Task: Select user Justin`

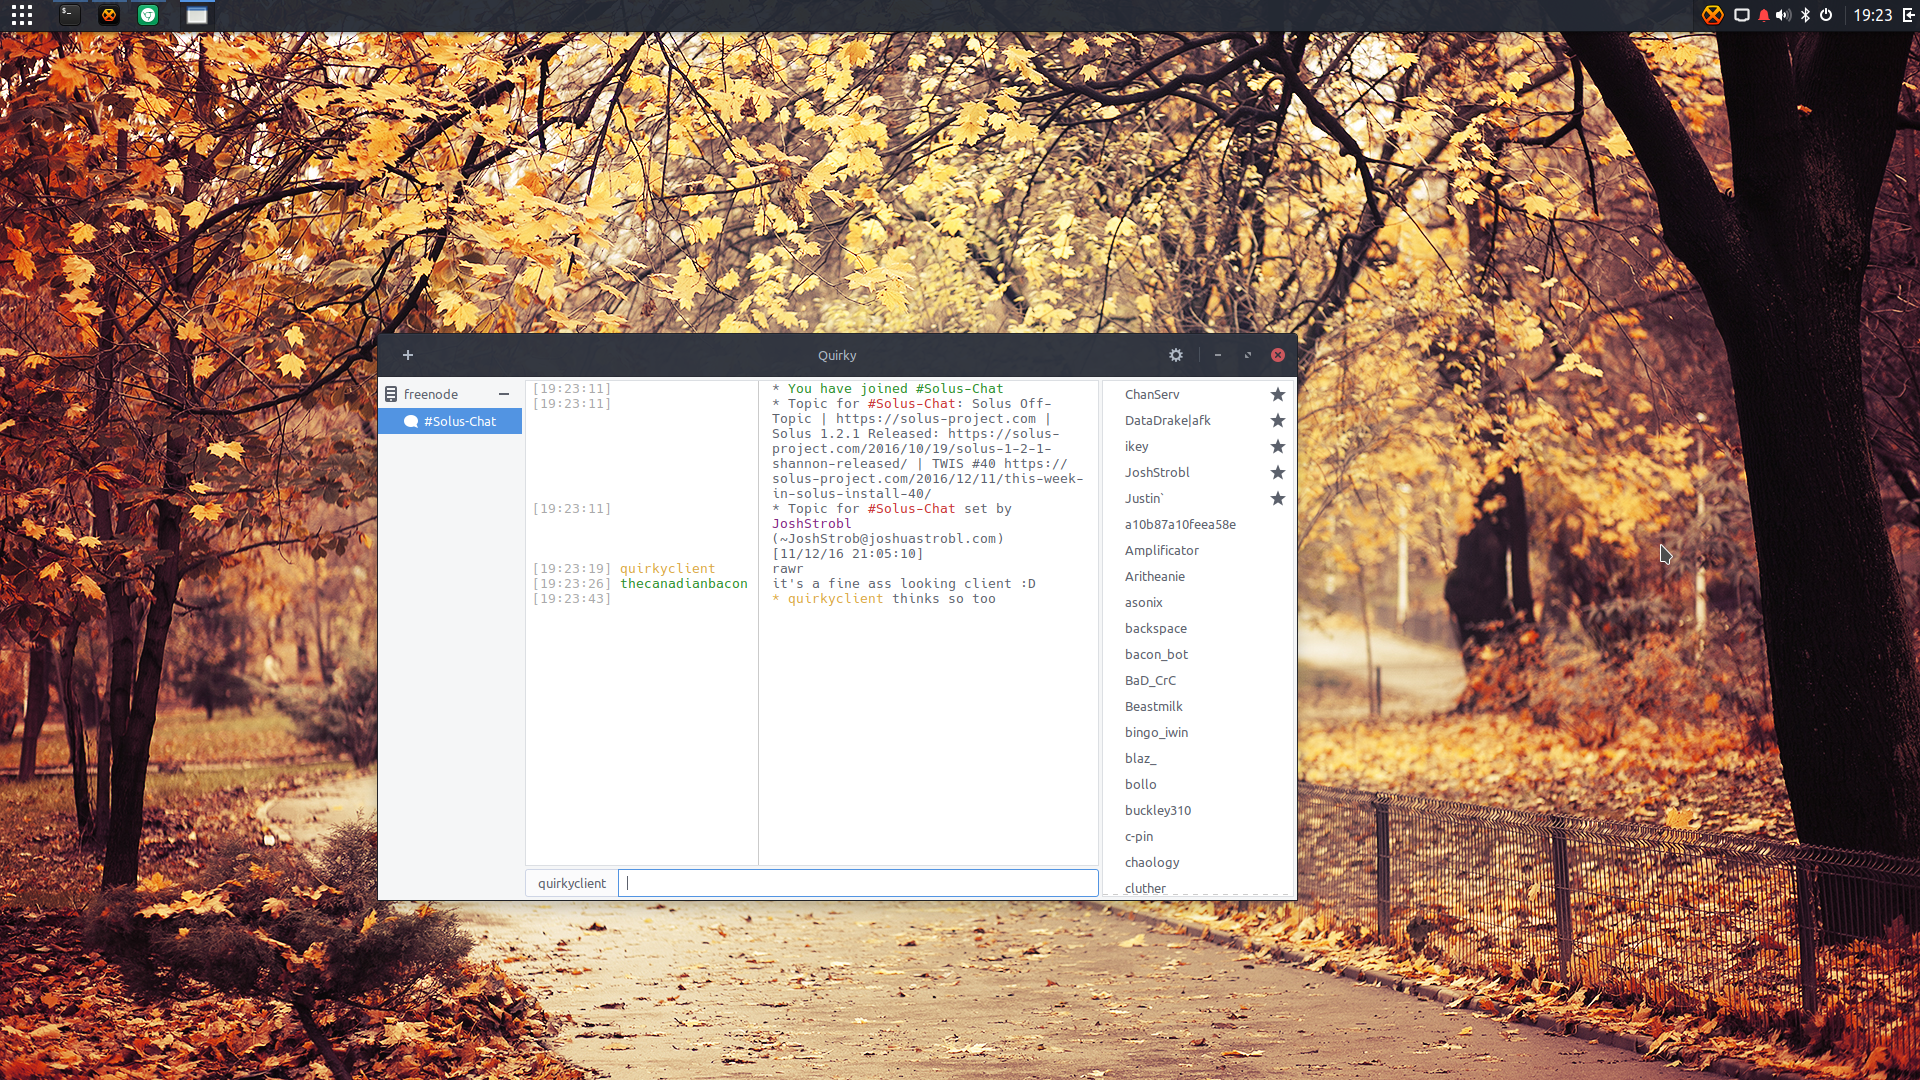Action: click(1198, 498)
